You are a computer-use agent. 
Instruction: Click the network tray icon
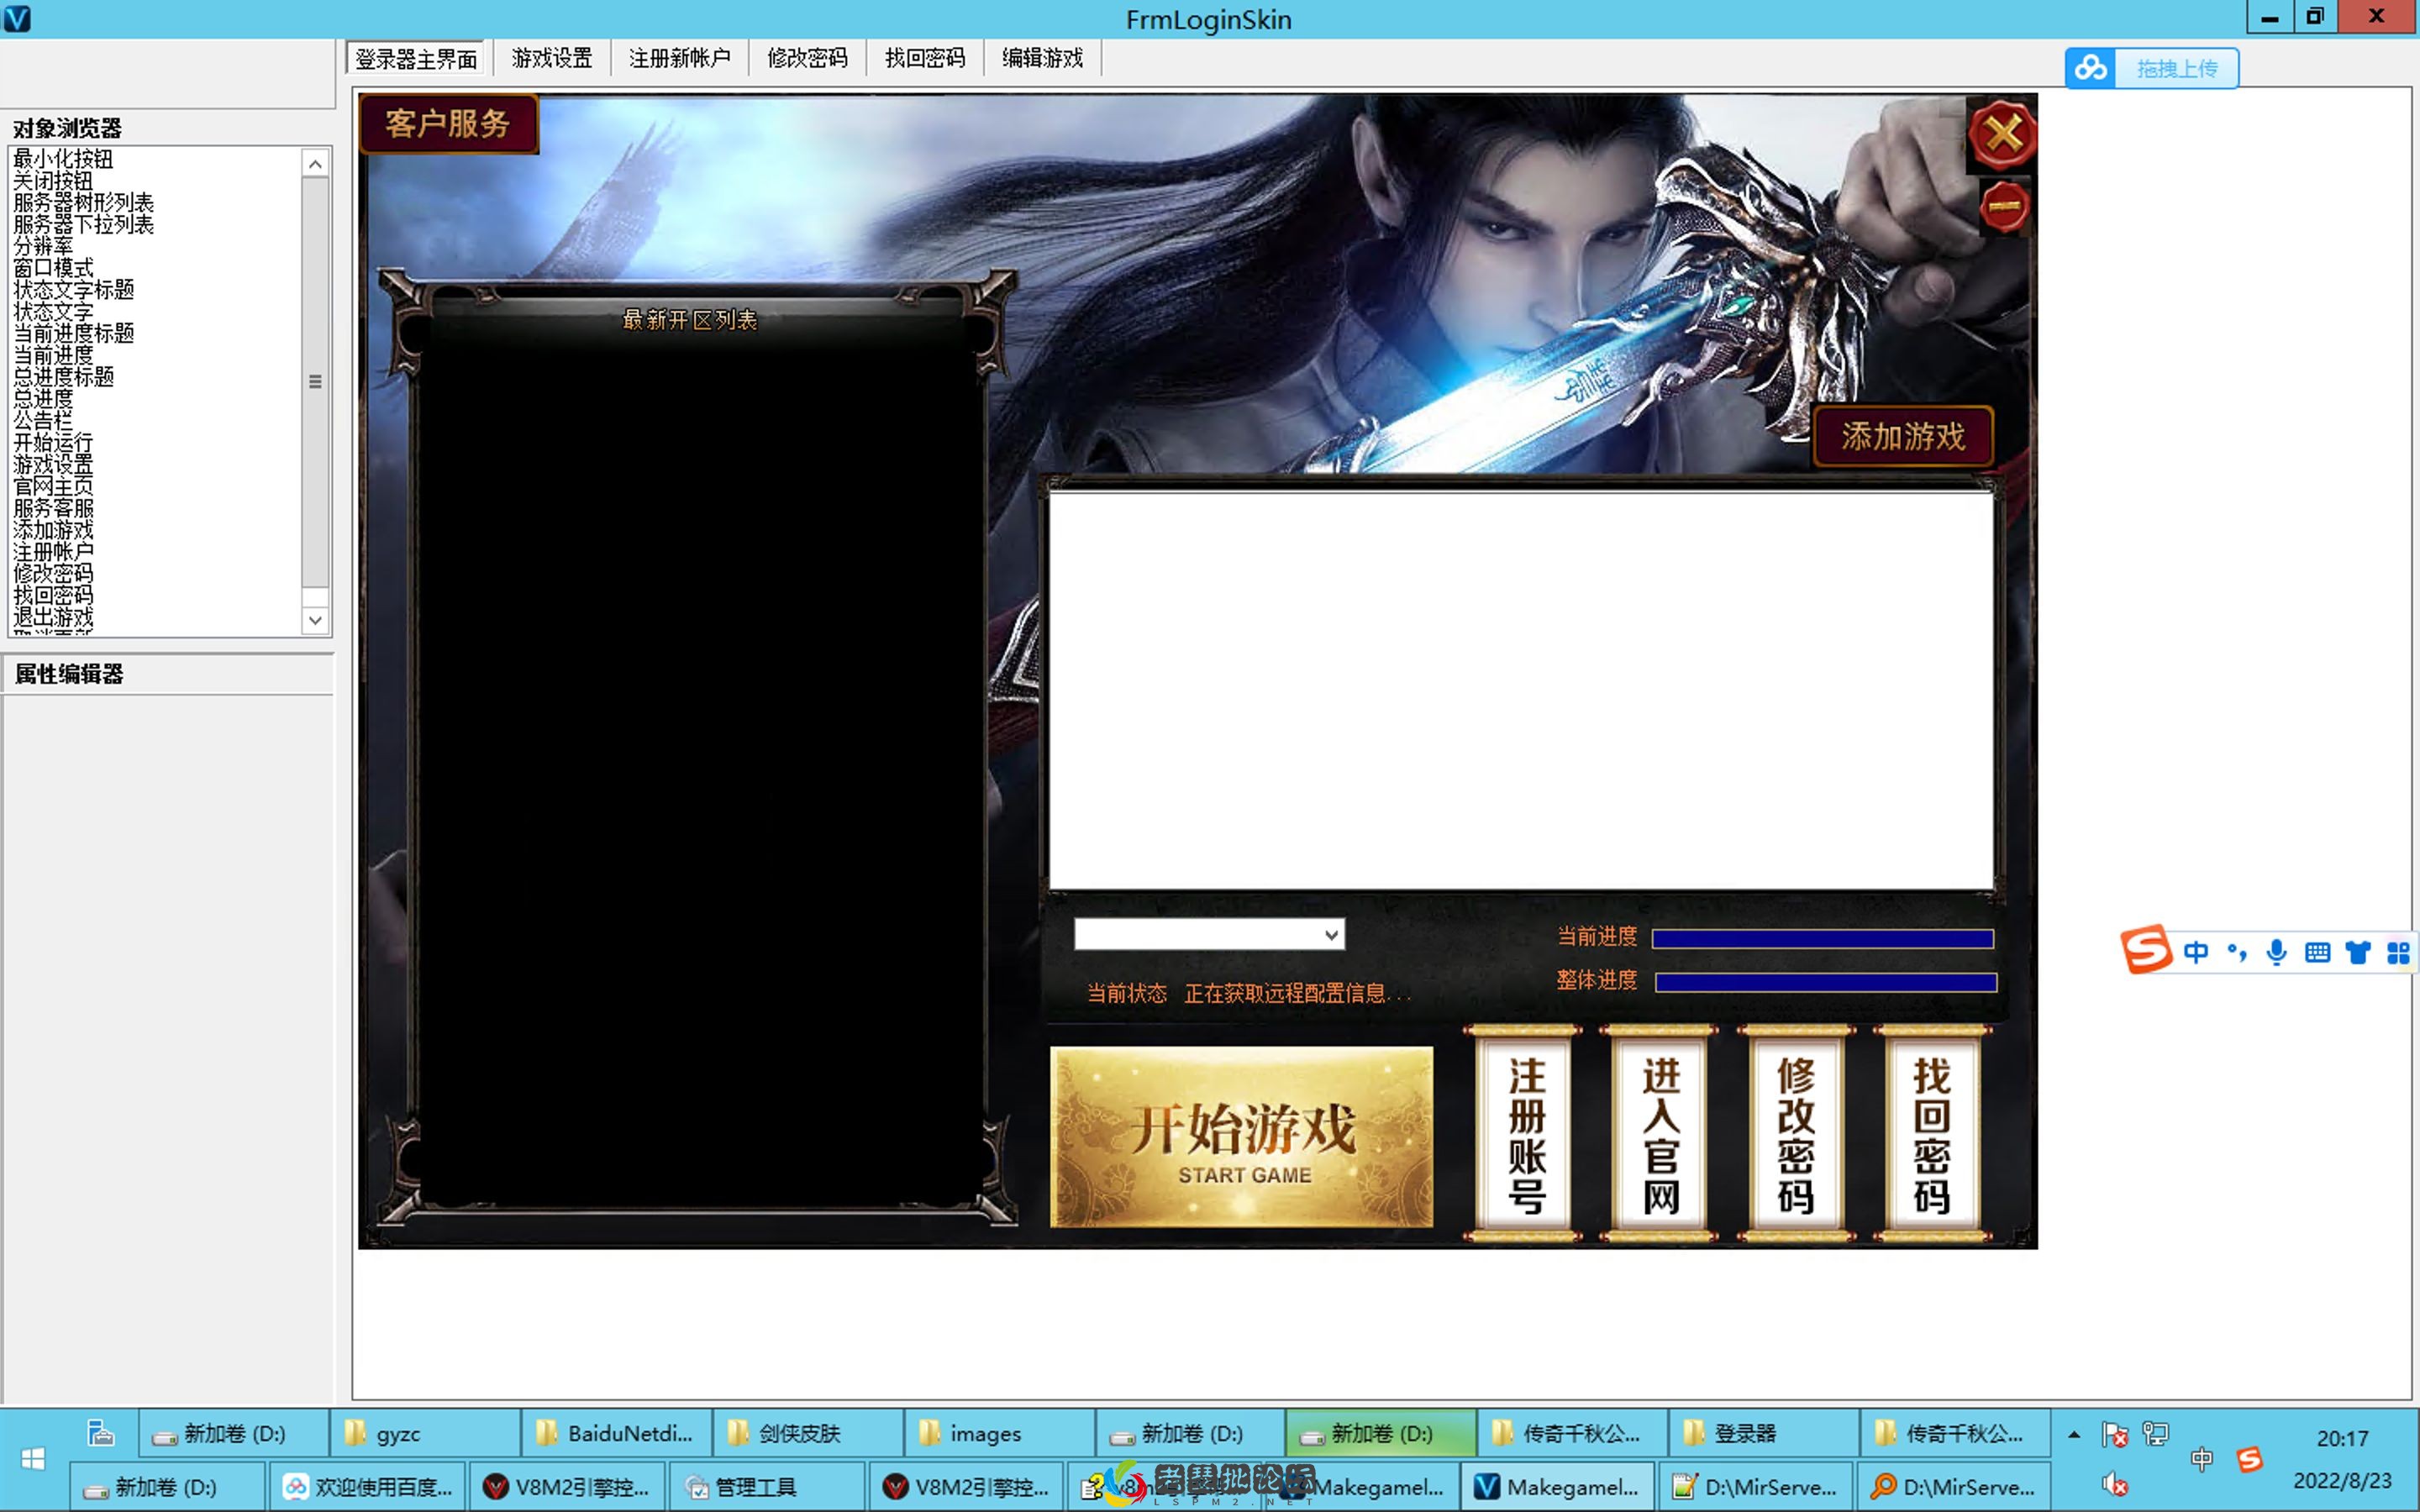coord(2155,1435)
